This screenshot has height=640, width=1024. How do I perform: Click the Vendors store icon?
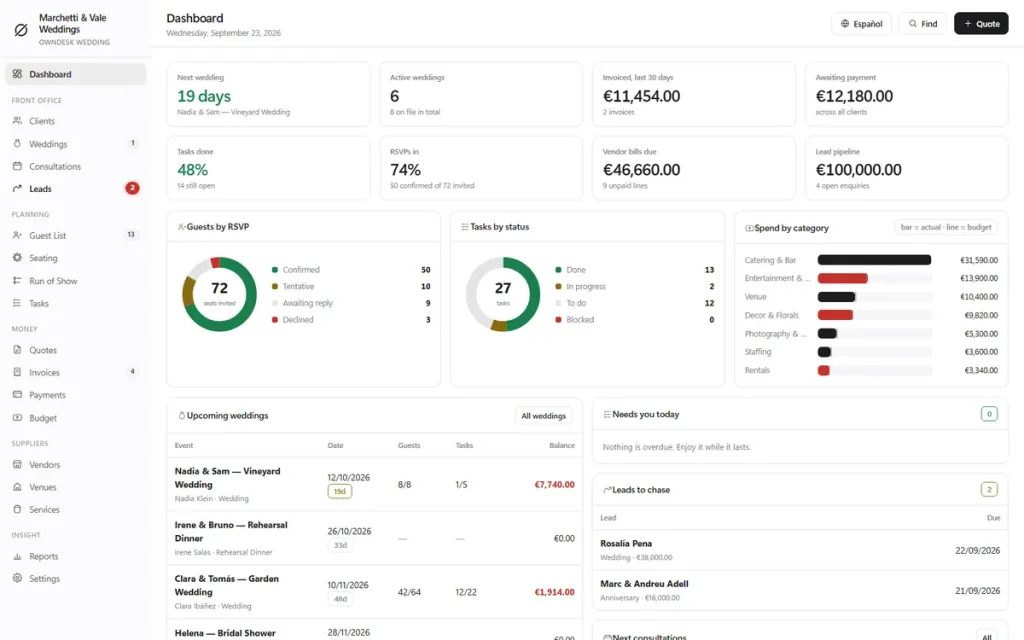pos(17,464)
